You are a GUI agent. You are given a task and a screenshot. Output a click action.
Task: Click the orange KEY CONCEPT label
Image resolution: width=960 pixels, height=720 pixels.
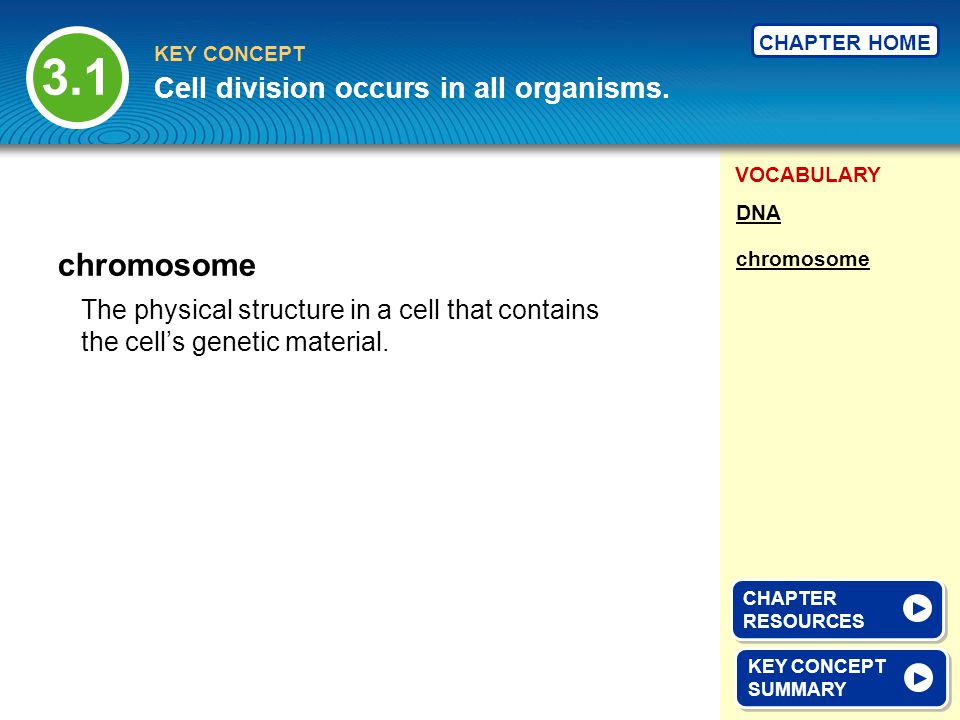230,54
